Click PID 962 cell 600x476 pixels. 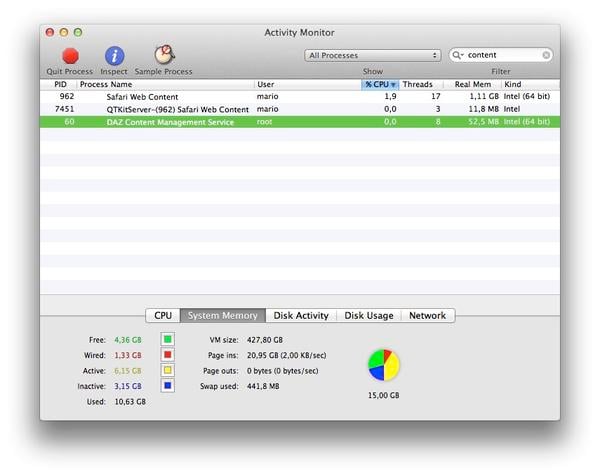[67, 96]
